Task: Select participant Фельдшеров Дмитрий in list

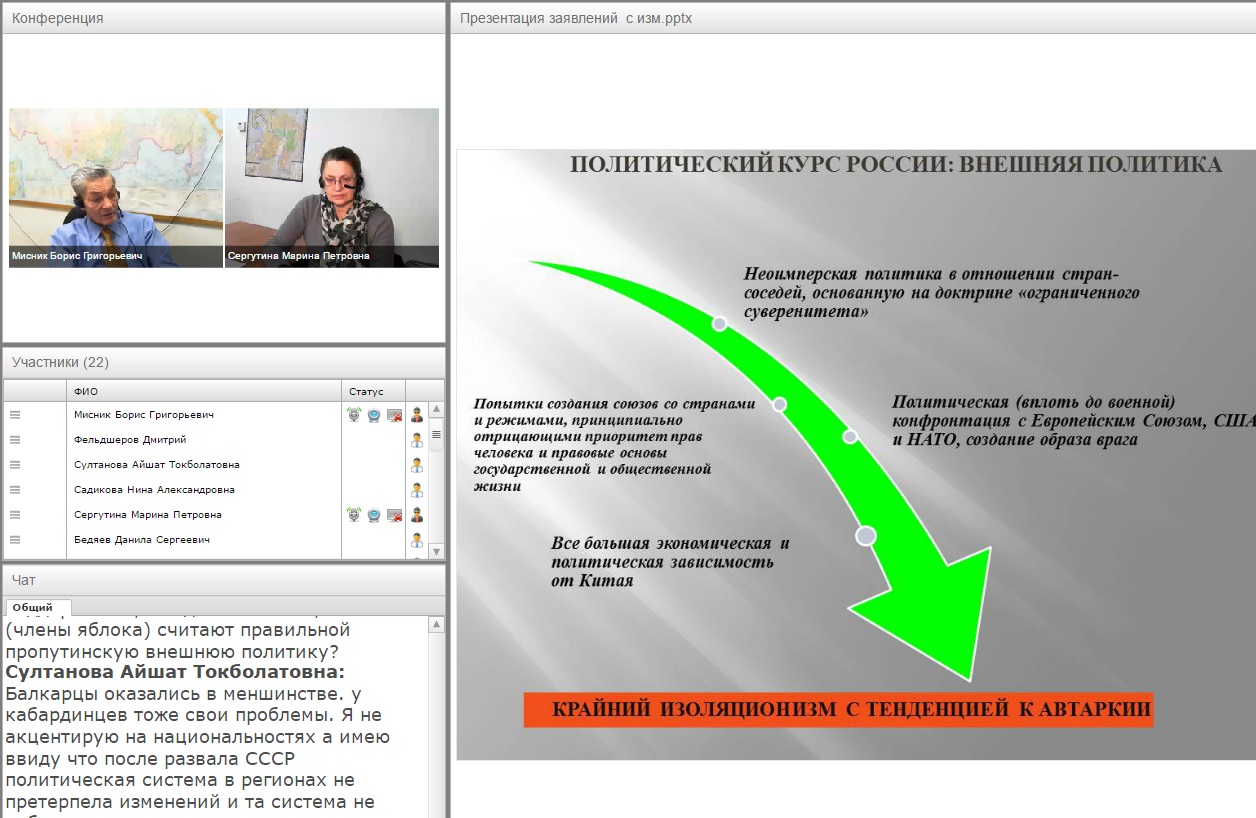Action: coord(130,440)
